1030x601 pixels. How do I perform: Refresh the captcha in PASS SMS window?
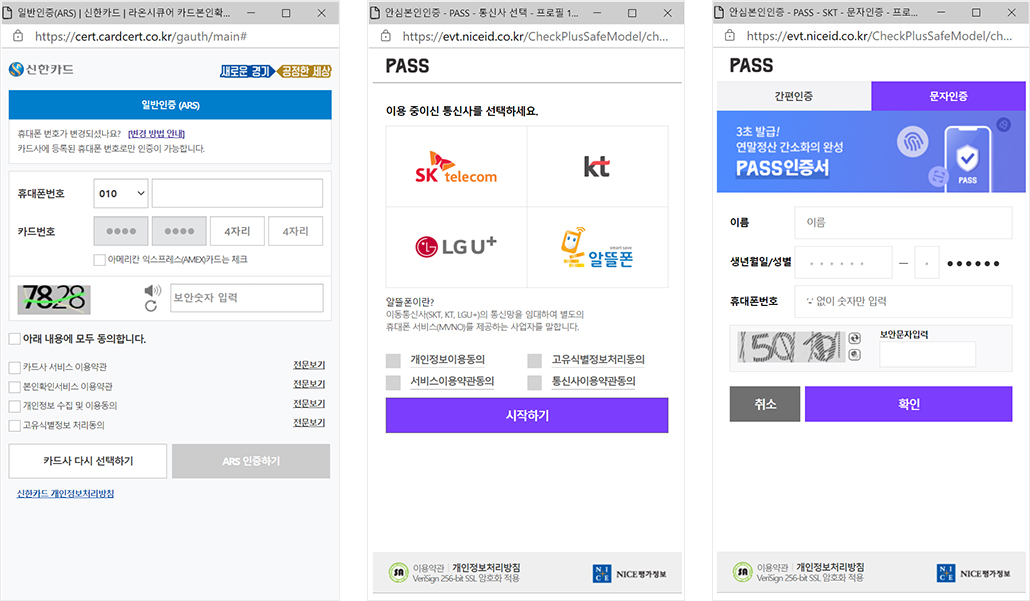[x=854, y=338]
